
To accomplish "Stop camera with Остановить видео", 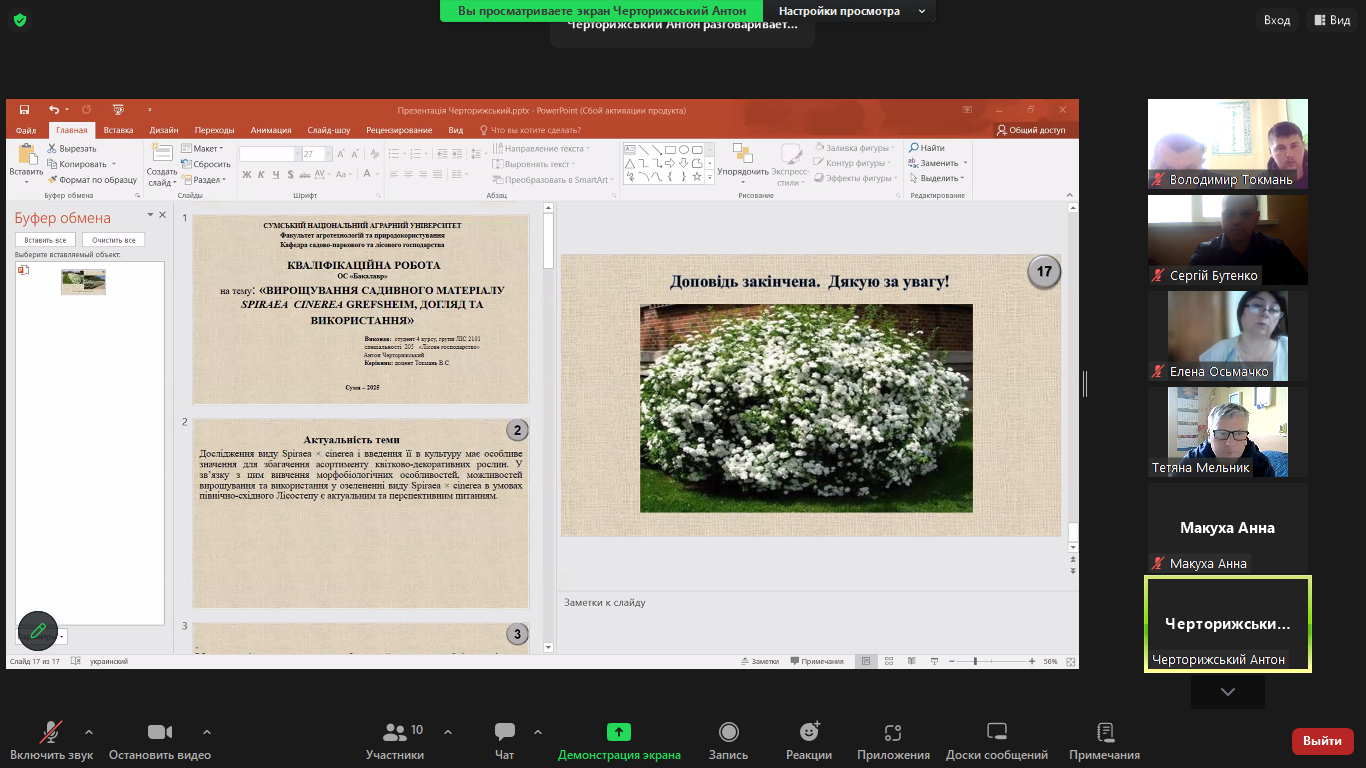I will (160, 741).
